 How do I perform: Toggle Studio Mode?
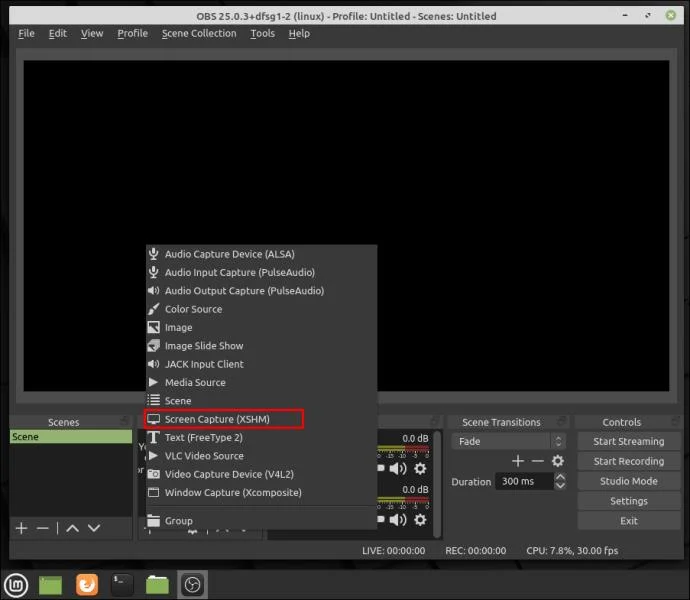pos(628,481)
